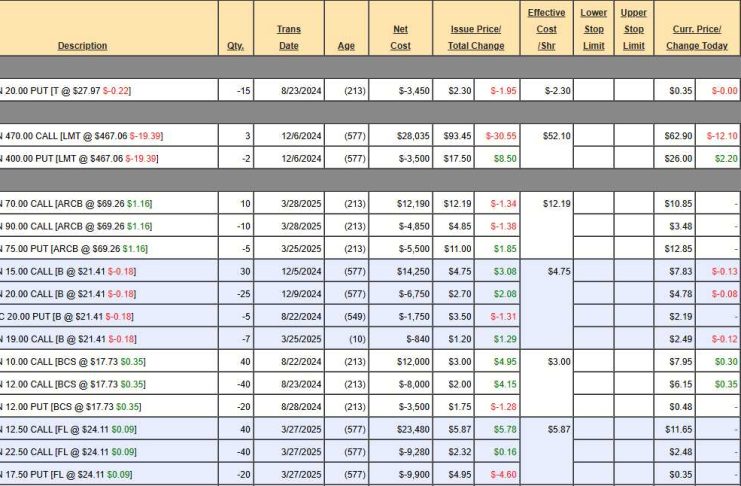The image size is (741, 486).
Task: Click the 20.00 PUT T description cell
Action: (68, 91)
